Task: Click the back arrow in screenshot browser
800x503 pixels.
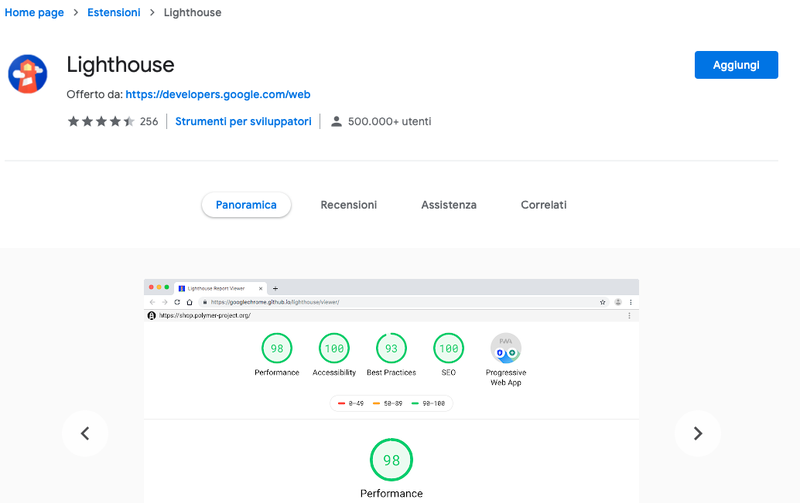Action: coord(152,302)
